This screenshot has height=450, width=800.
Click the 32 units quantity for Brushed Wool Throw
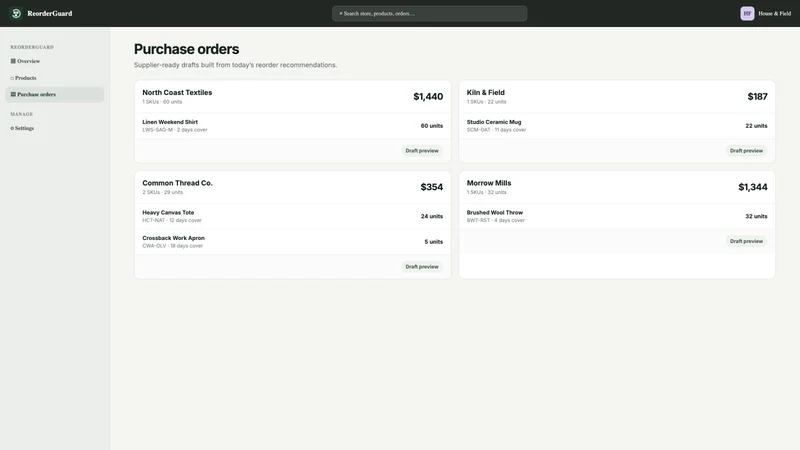point(756,216)
